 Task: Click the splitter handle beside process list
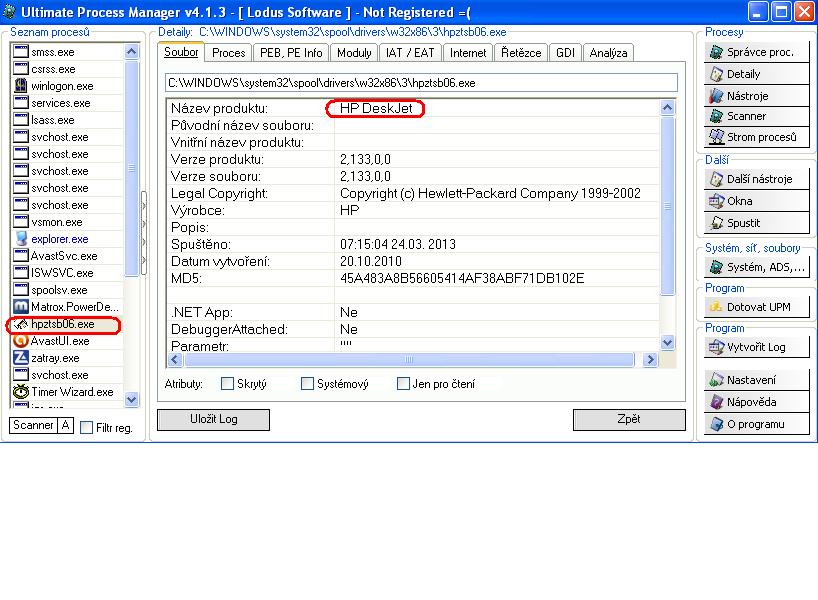(x=144, y=233)
